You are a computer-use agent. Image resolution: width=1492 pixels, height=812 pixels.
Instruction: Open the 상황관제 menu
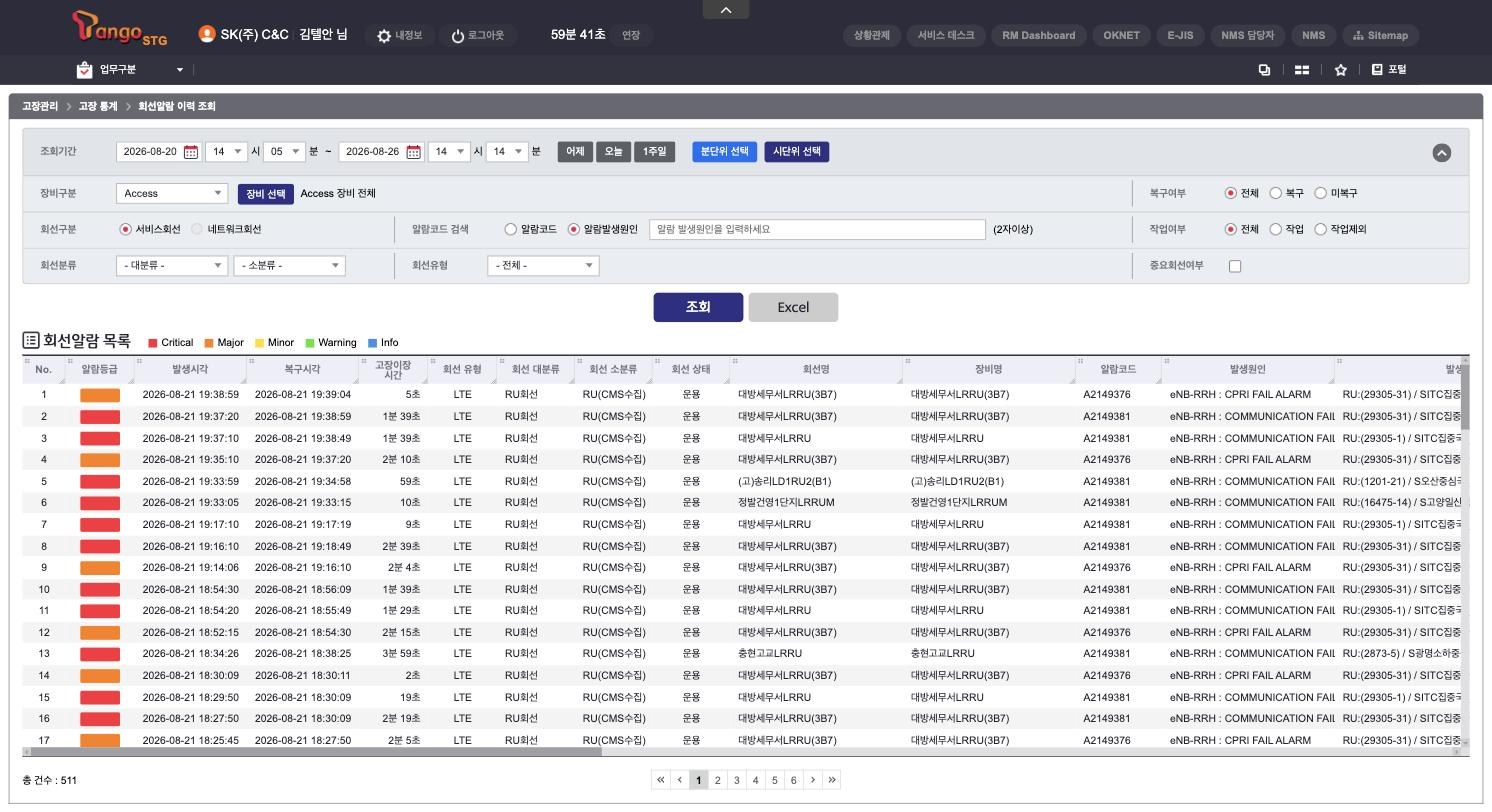click(x=871, y=35)
